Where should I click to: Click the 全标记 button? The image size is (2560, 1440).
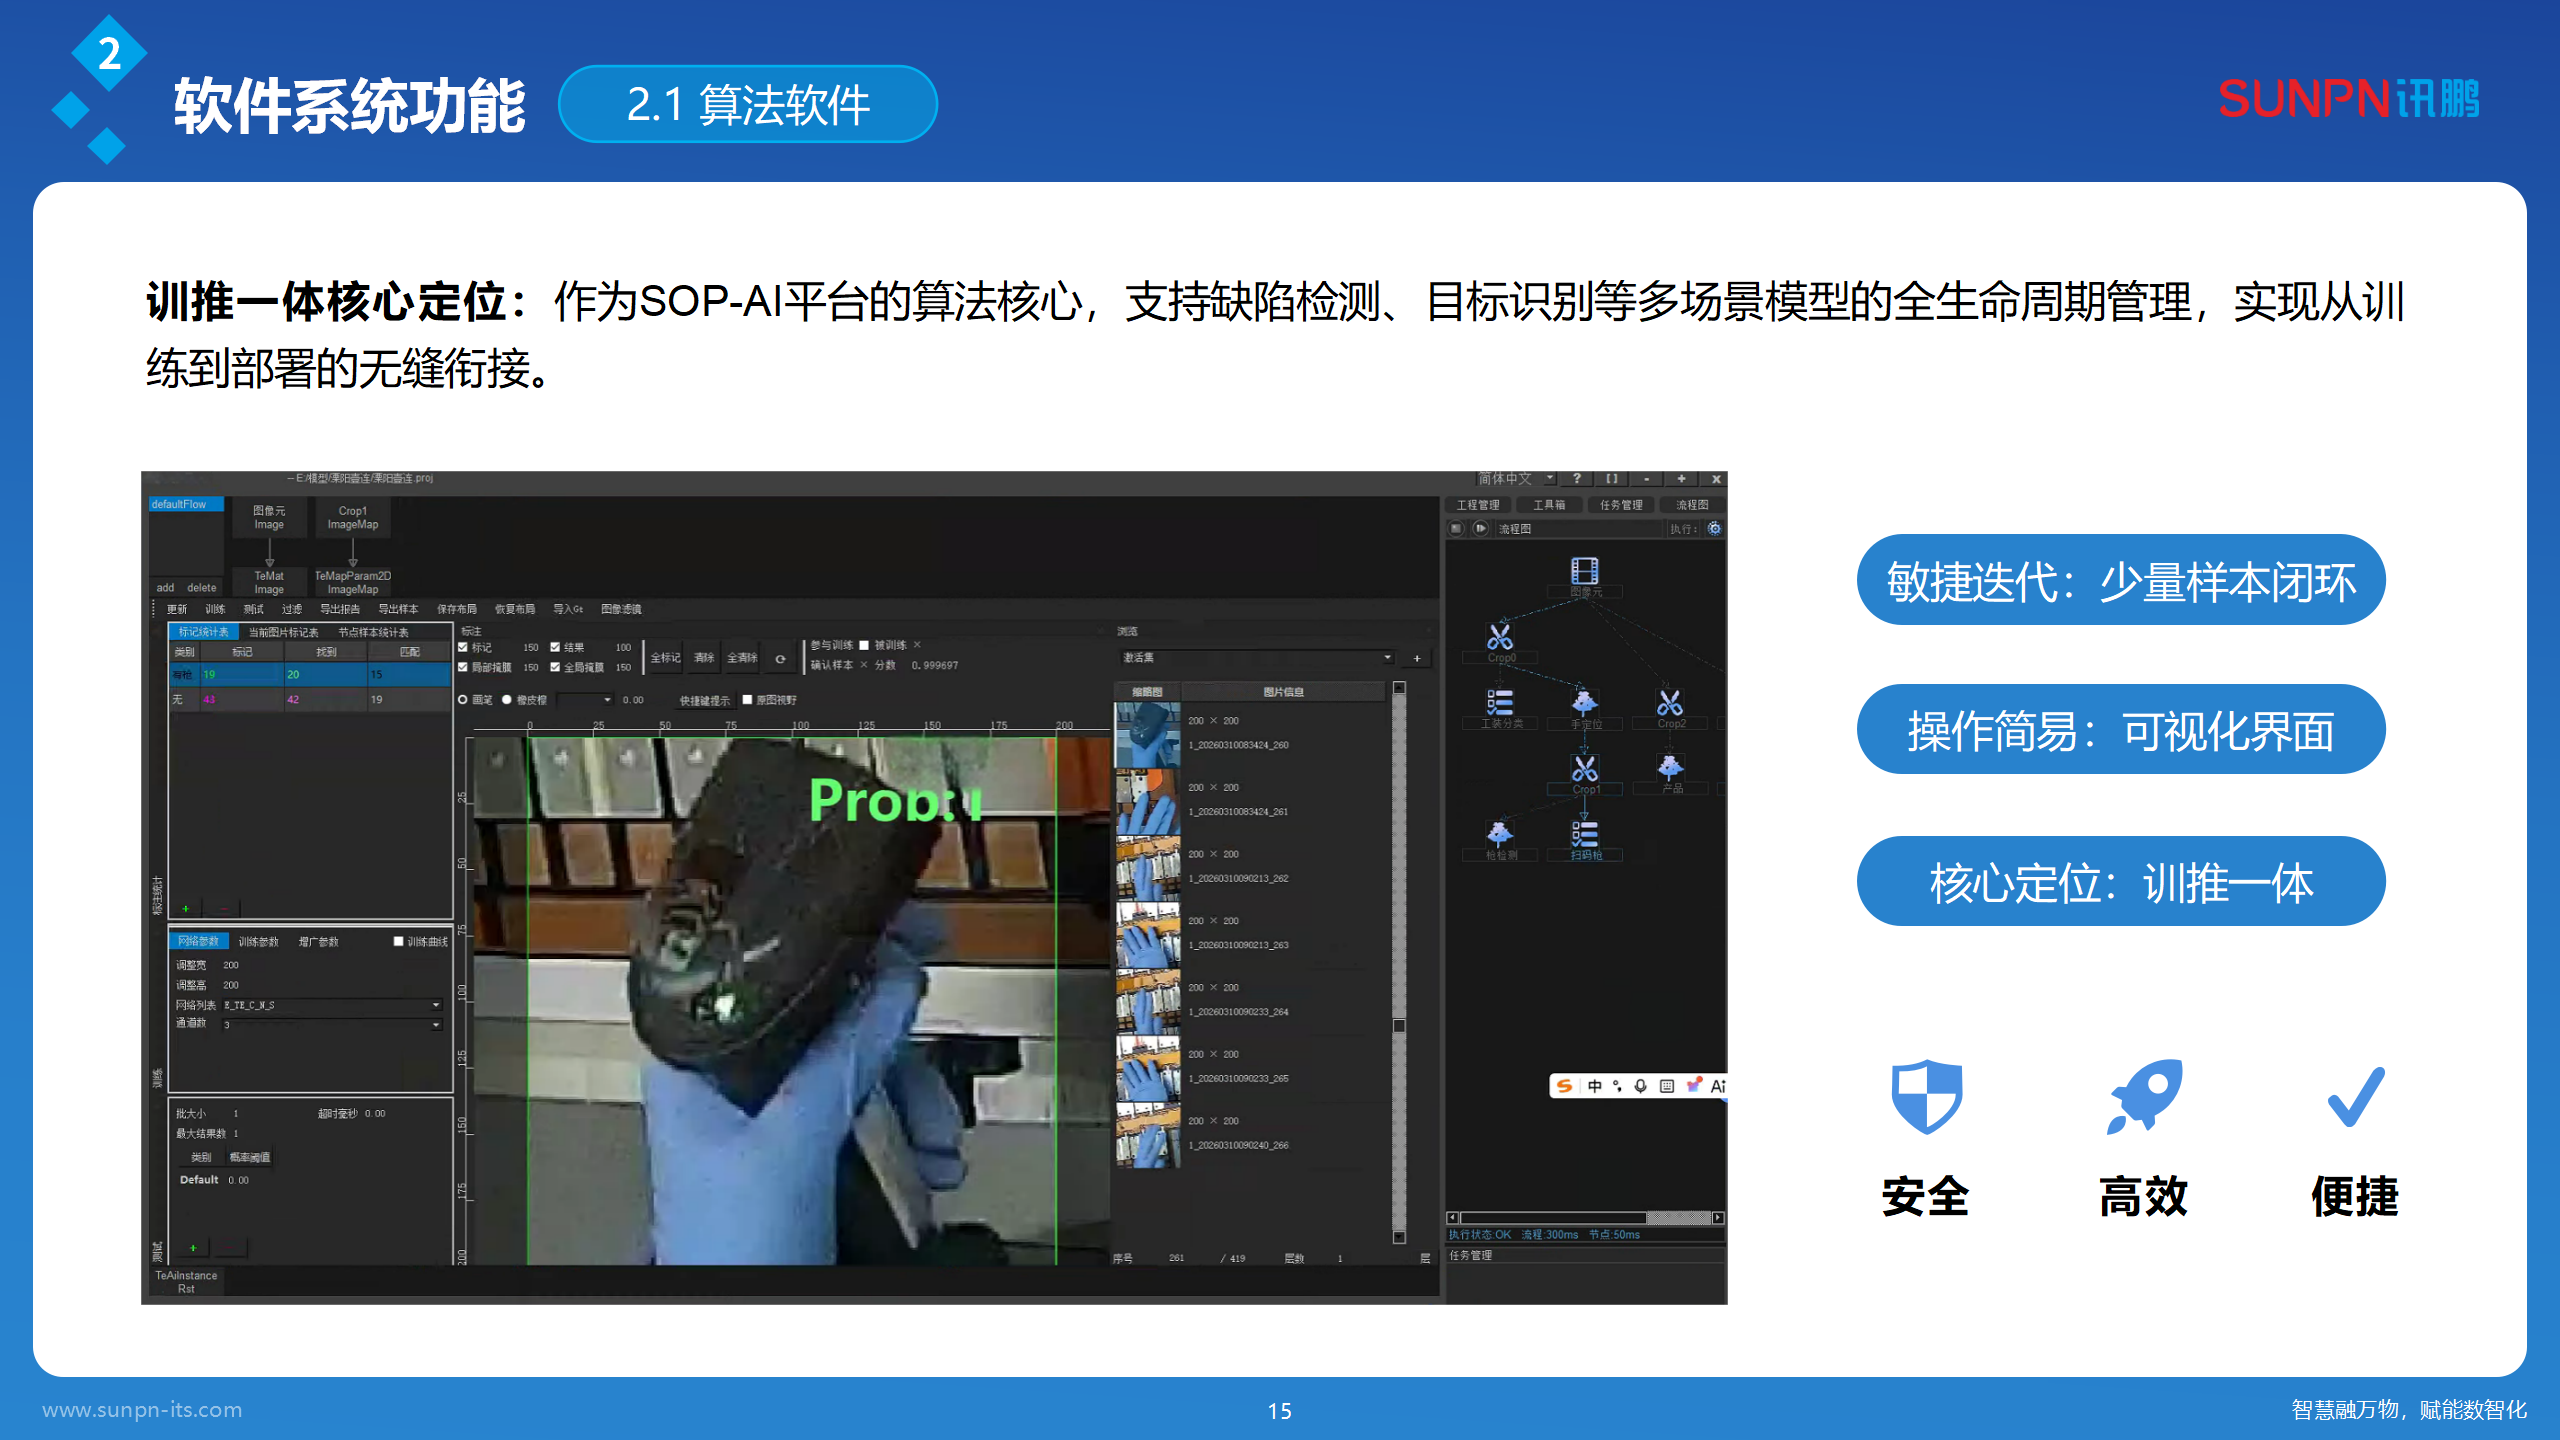pyautogui.click(x=665, y=659)
